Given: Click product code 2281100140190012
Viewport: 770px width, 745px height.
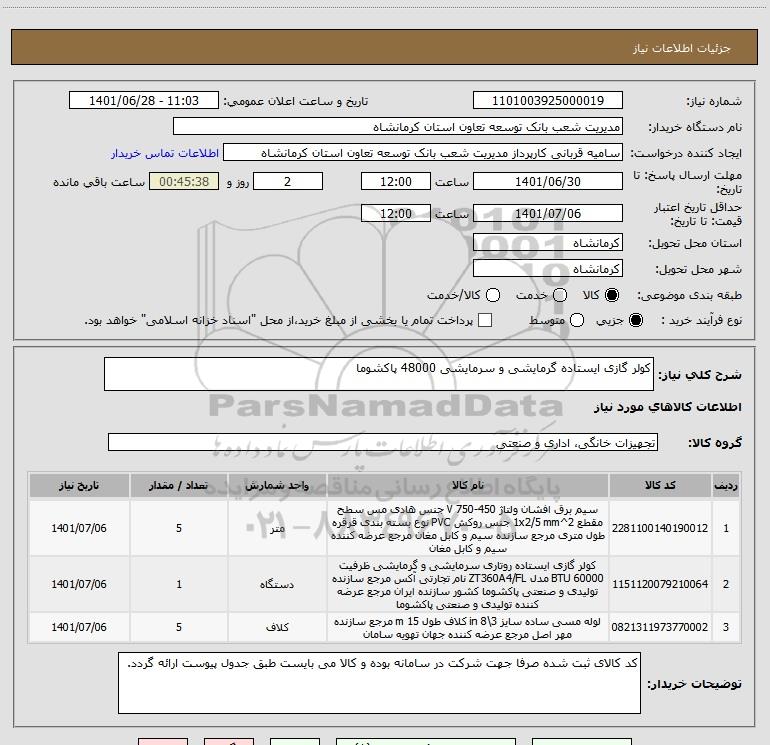Looking at the screenshot, I should (660, 528).
